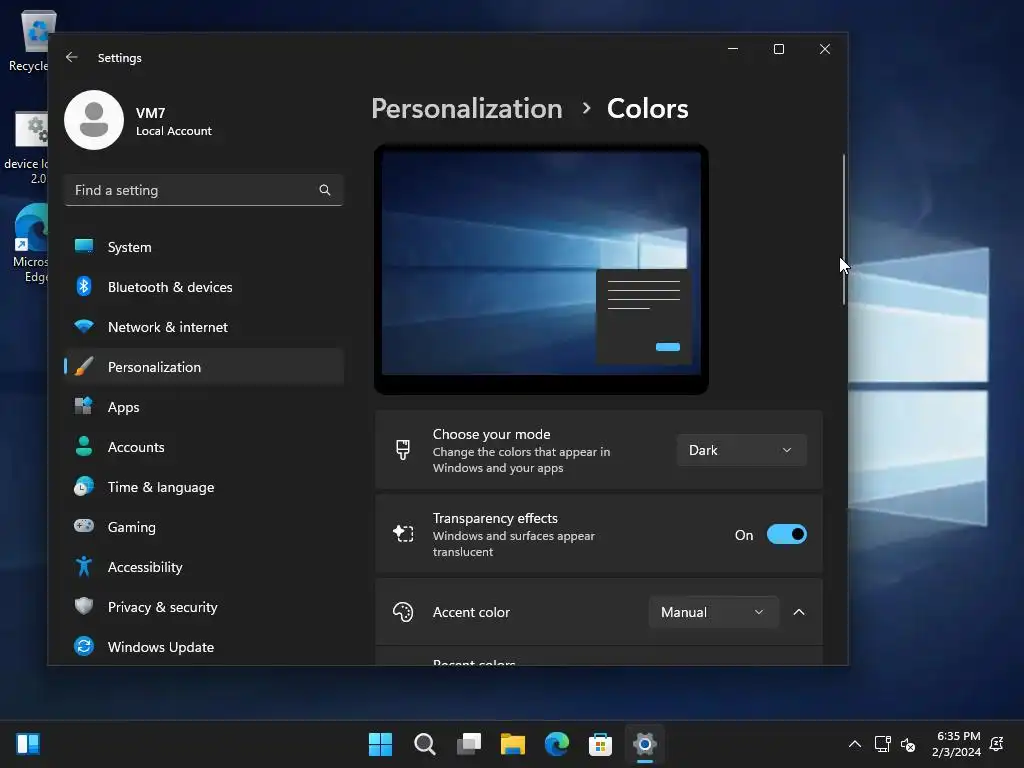Screen dimensions: 1024x768
Task: Open the notification bell in the tray
Action: coord(997,744)
